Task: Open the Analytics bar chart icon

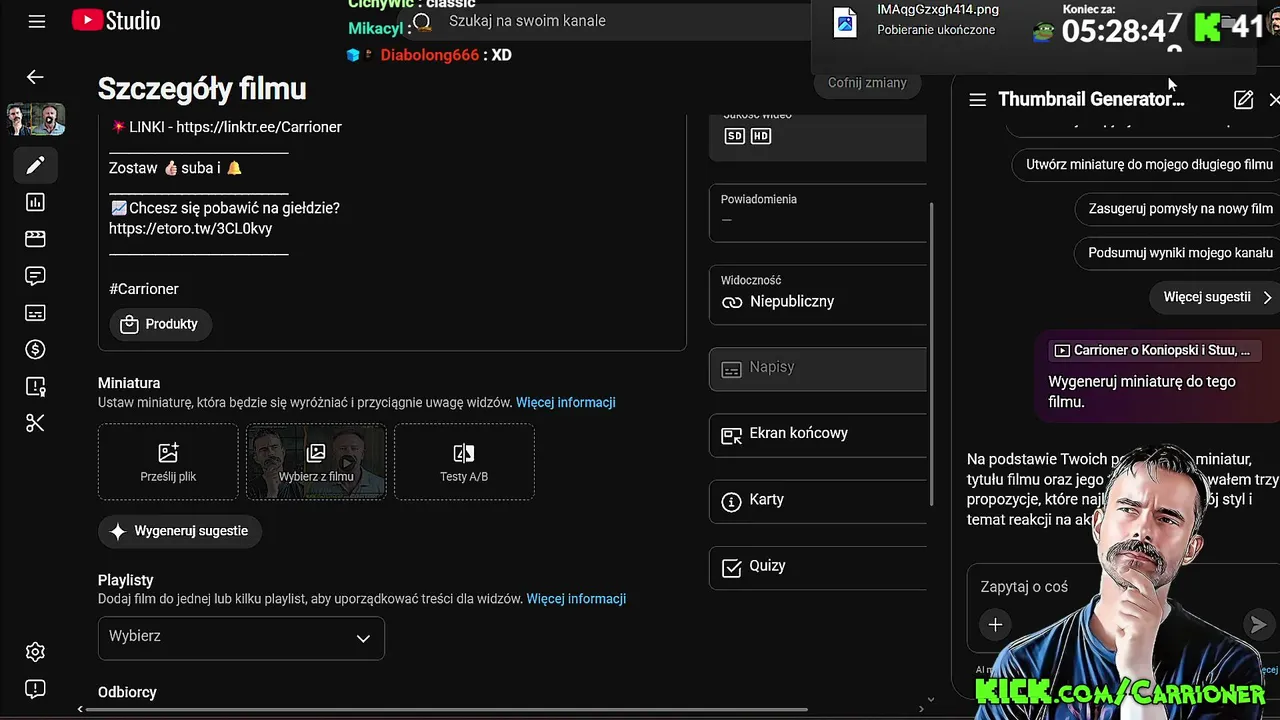Action: coord(35,202)
